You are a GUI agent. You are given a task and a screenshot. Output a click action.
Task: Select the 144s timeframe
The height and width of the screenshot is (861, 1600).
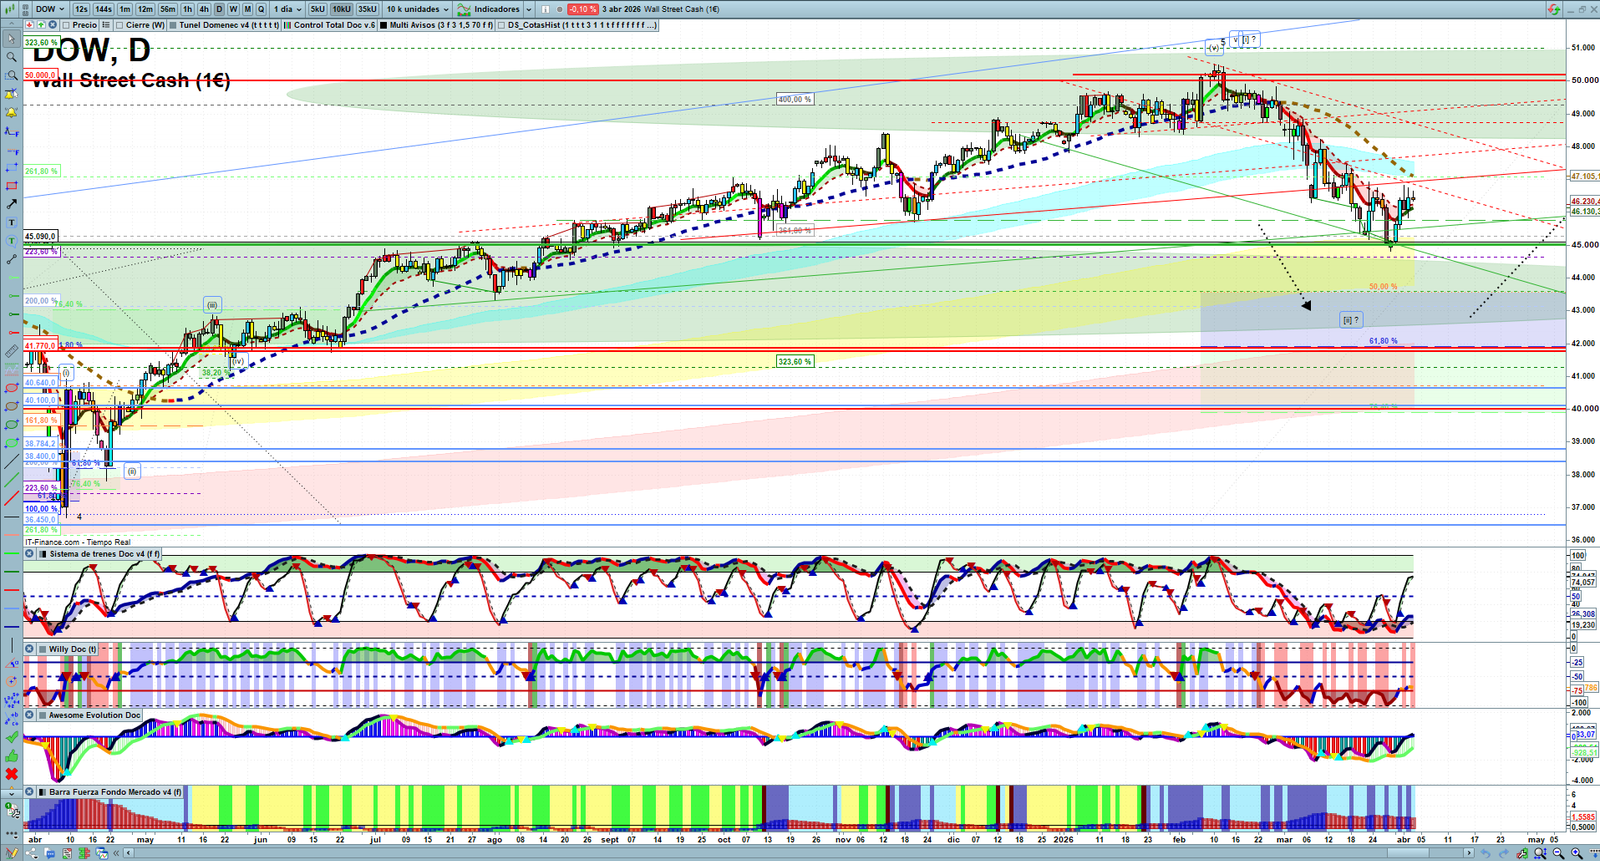click(x=103, y=9)
